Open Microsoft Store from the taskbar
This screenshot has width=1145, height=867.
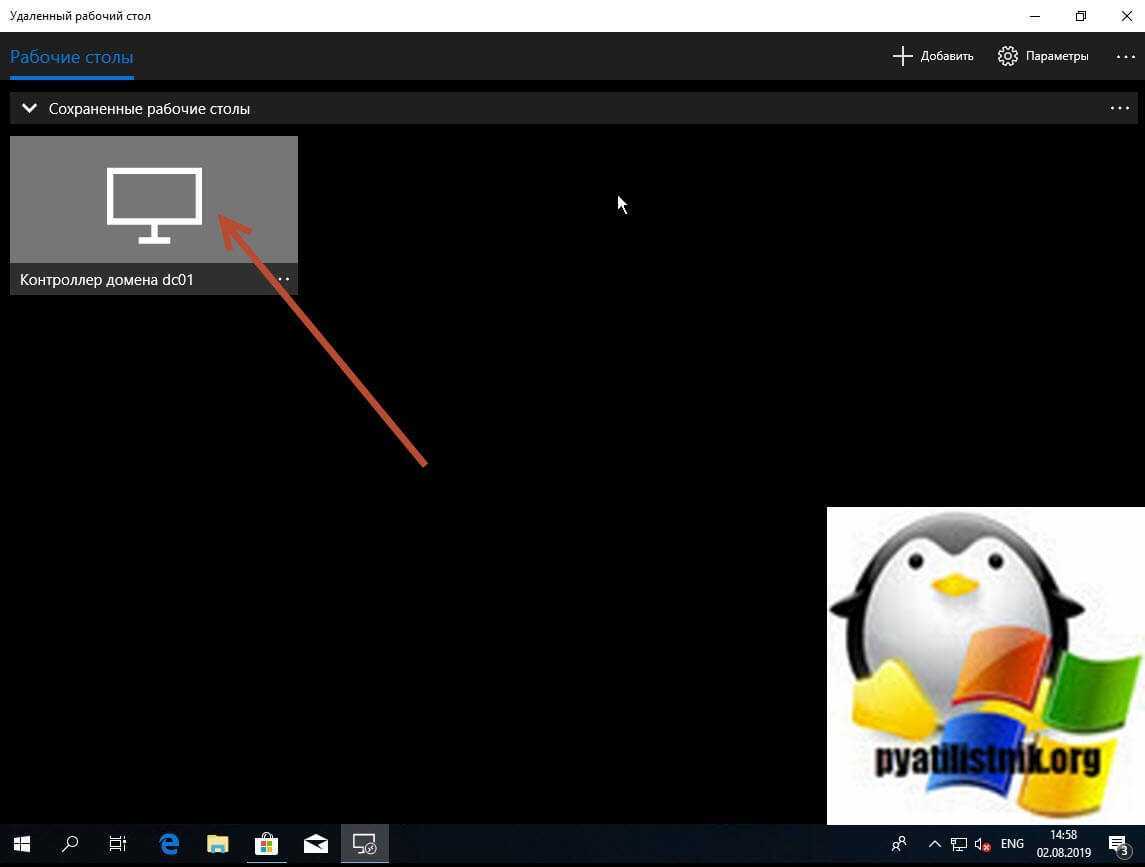[x=266, y=845]
